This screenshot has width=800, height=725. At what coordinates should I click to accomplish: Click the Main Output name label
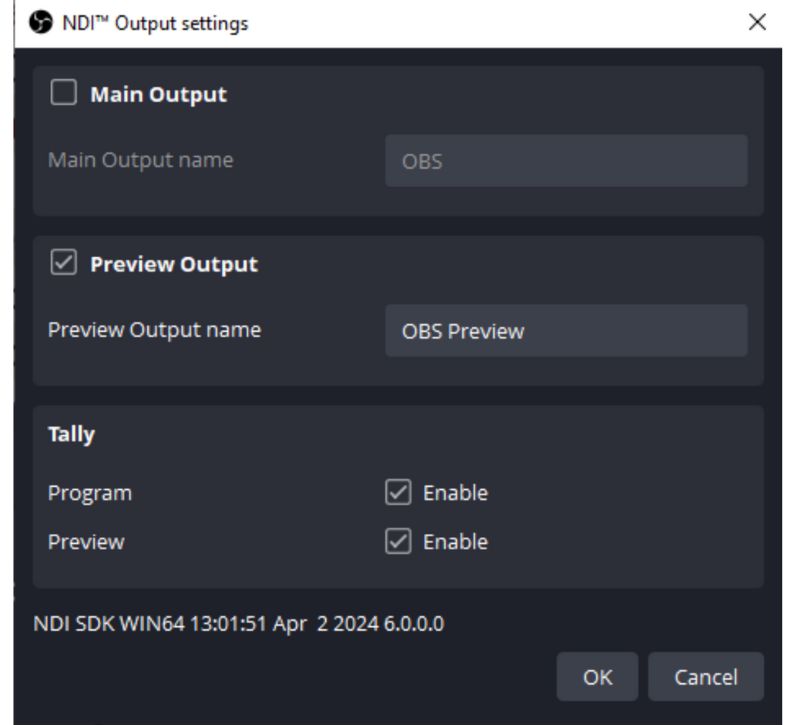pos(141,160)
